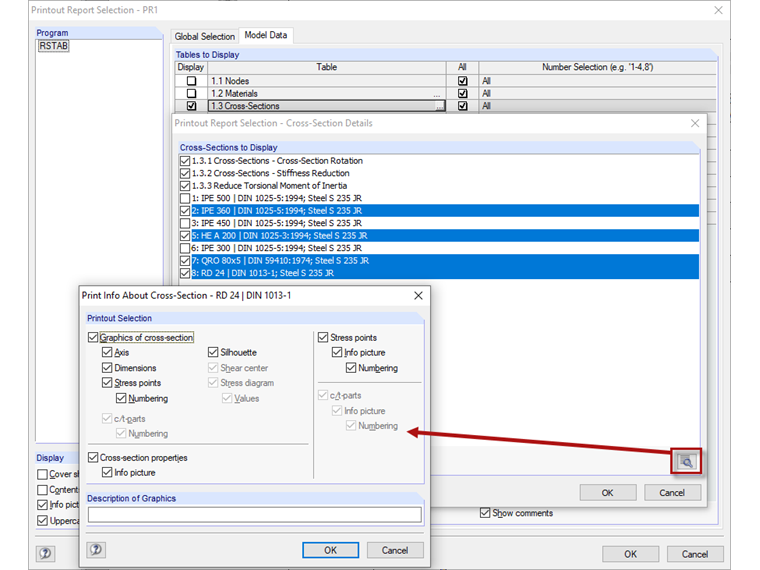
Task: Check the 3: IPE 450 cross-section
Action: tap(185, 223)
